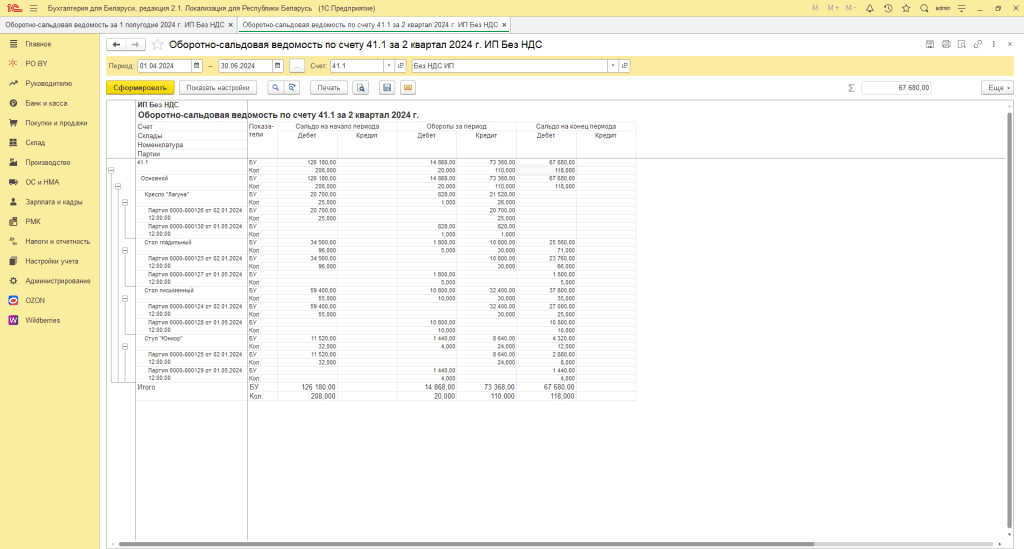Select the Итого row label

[x=146, y=387]
